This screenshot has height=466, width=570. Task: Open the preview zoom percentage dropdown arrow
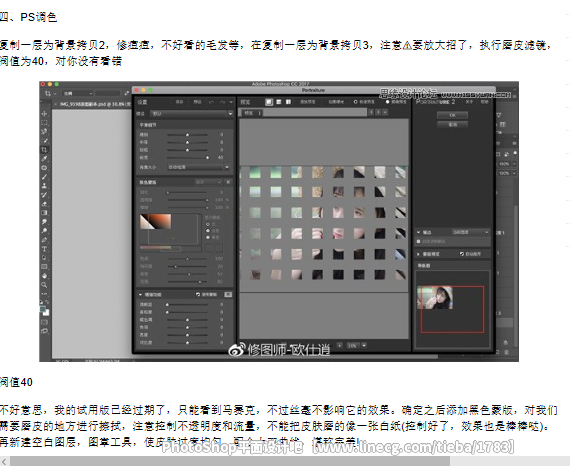pos(364,345)
